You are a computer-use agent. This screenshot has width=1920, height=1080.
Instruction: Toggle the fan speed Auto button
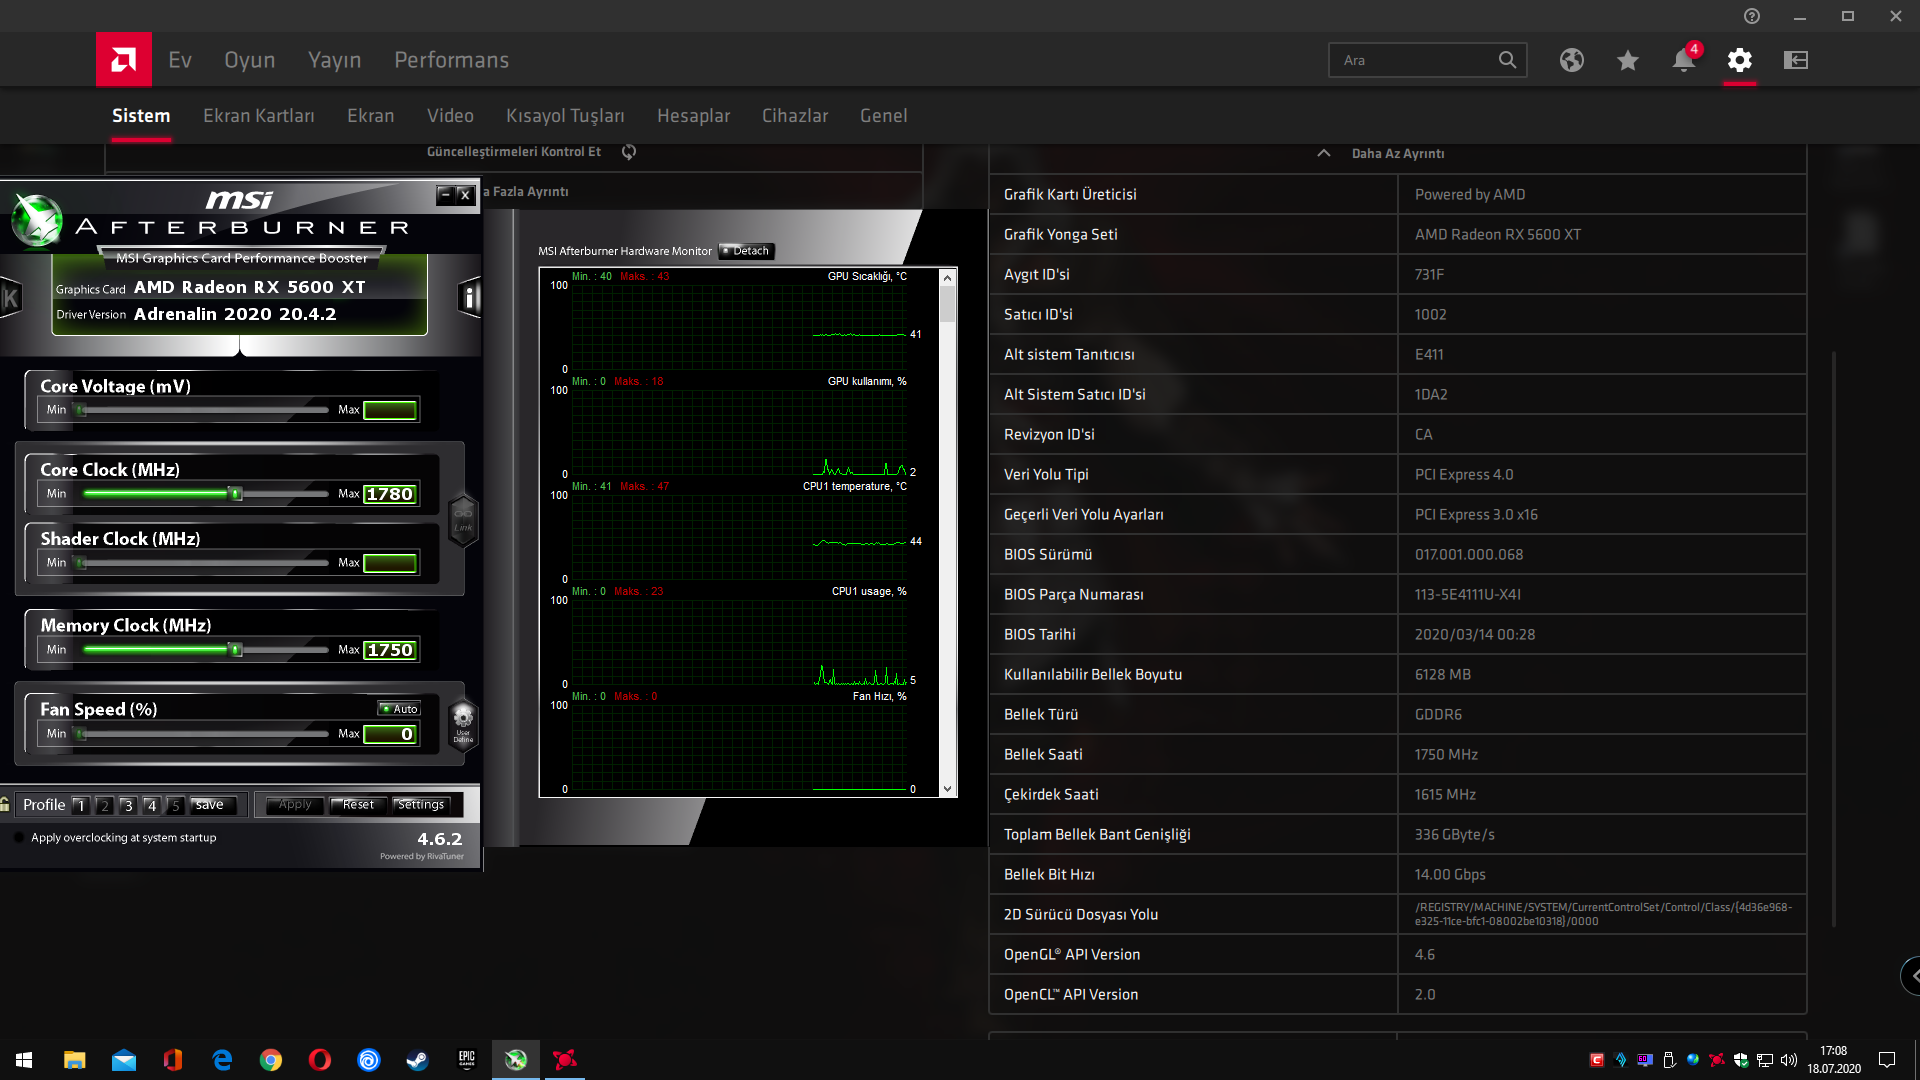[399, 709]
